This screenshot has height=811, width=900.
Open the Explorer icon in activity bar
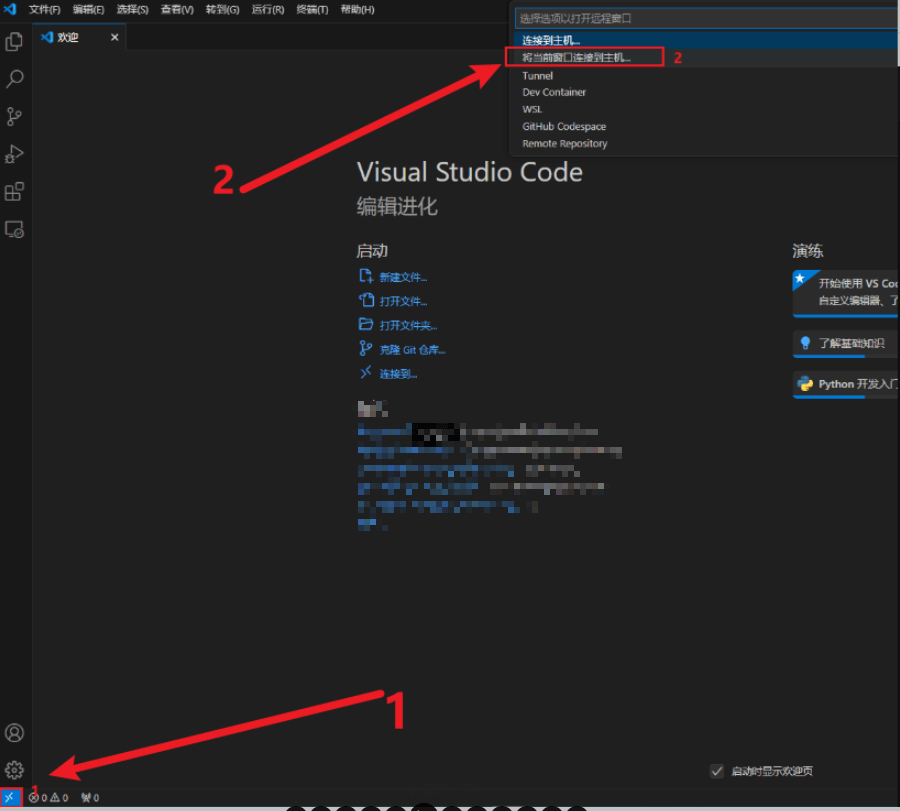click(x=15, y=42)
